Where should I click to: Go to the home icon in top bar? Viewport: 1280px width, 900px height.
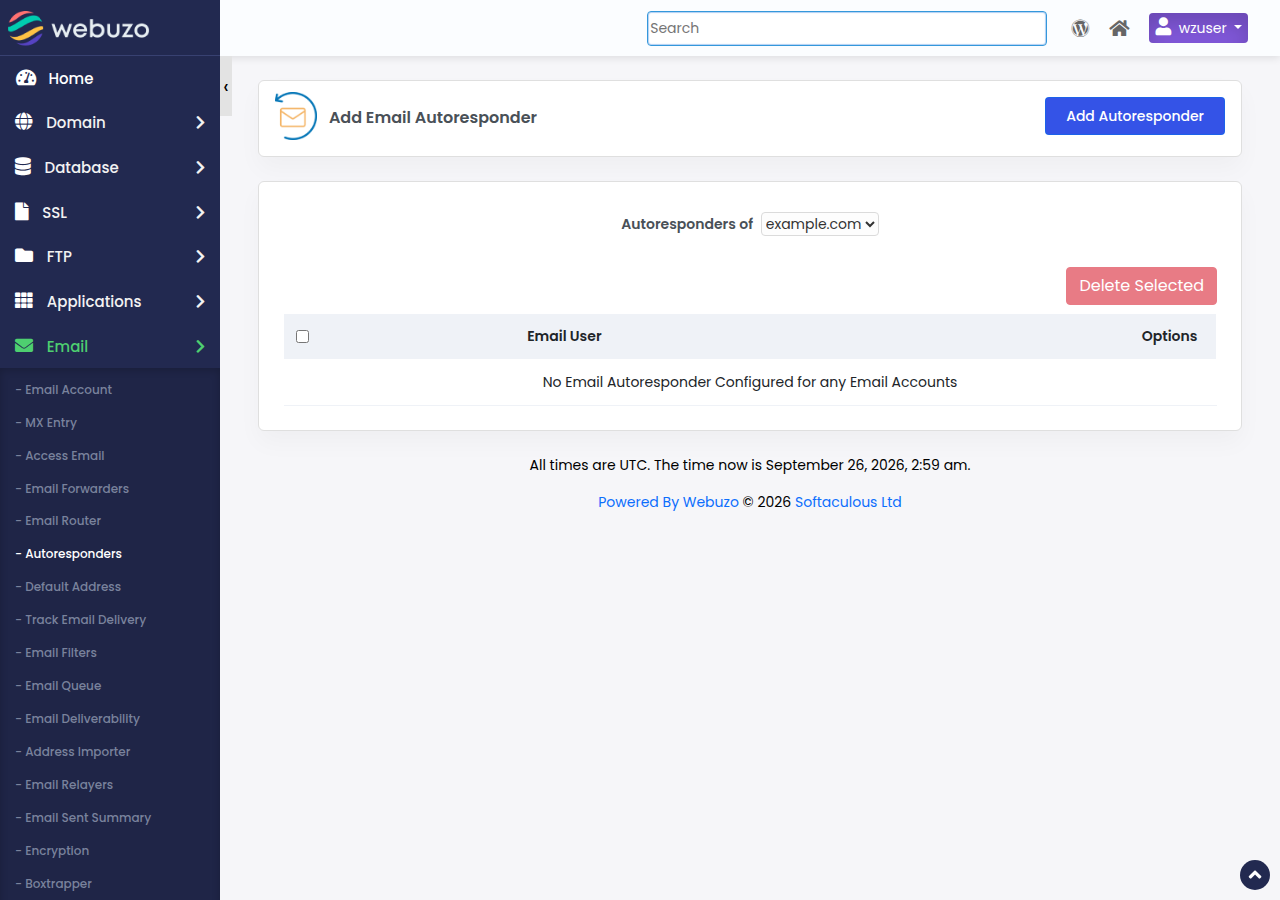1120,28
